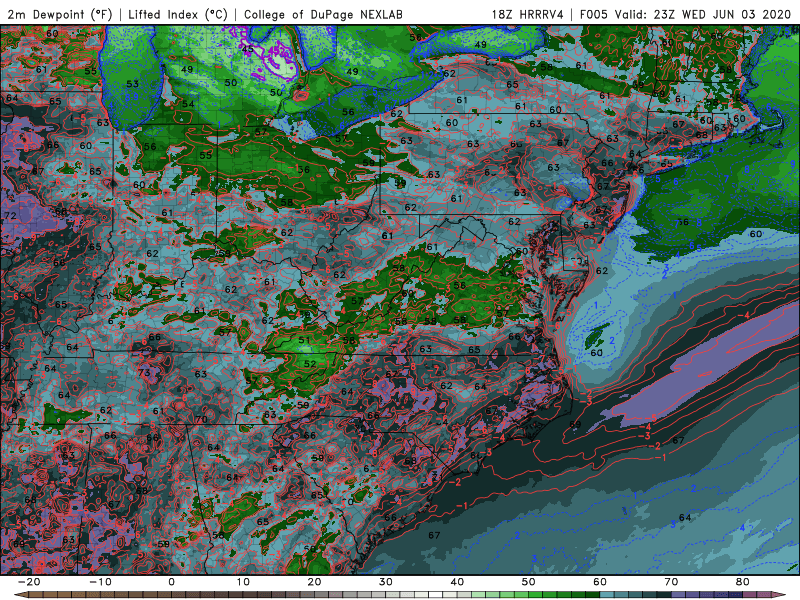Click the 50 label on the color scale
Image resolution: width=800 pixels, height=600 pixels.
(x=529, y=582)
